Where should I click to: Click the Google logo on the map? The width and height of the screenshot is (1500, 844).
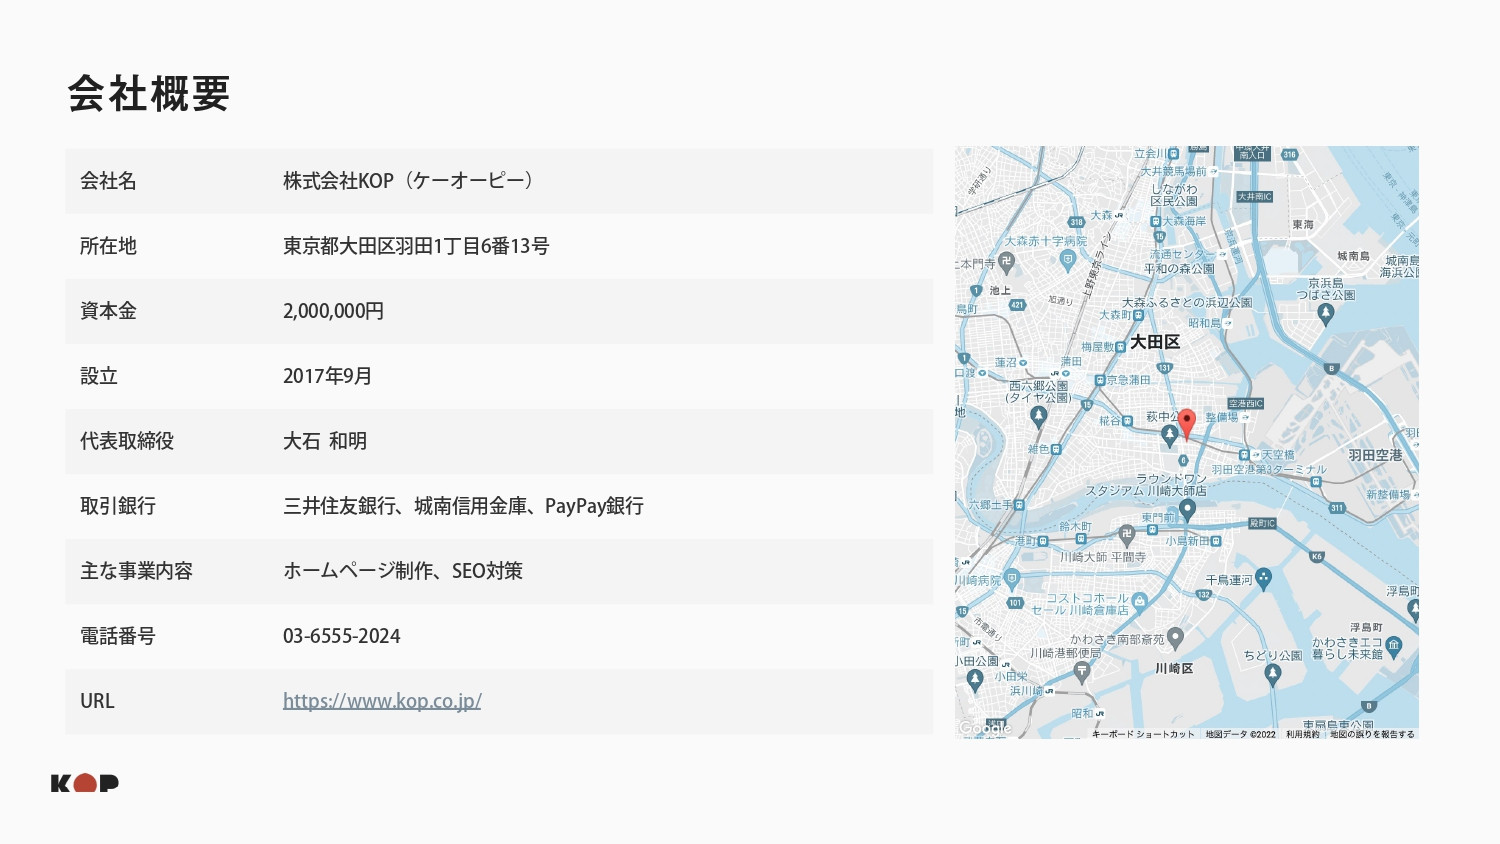pyautogui.click(x=986, y=727)
